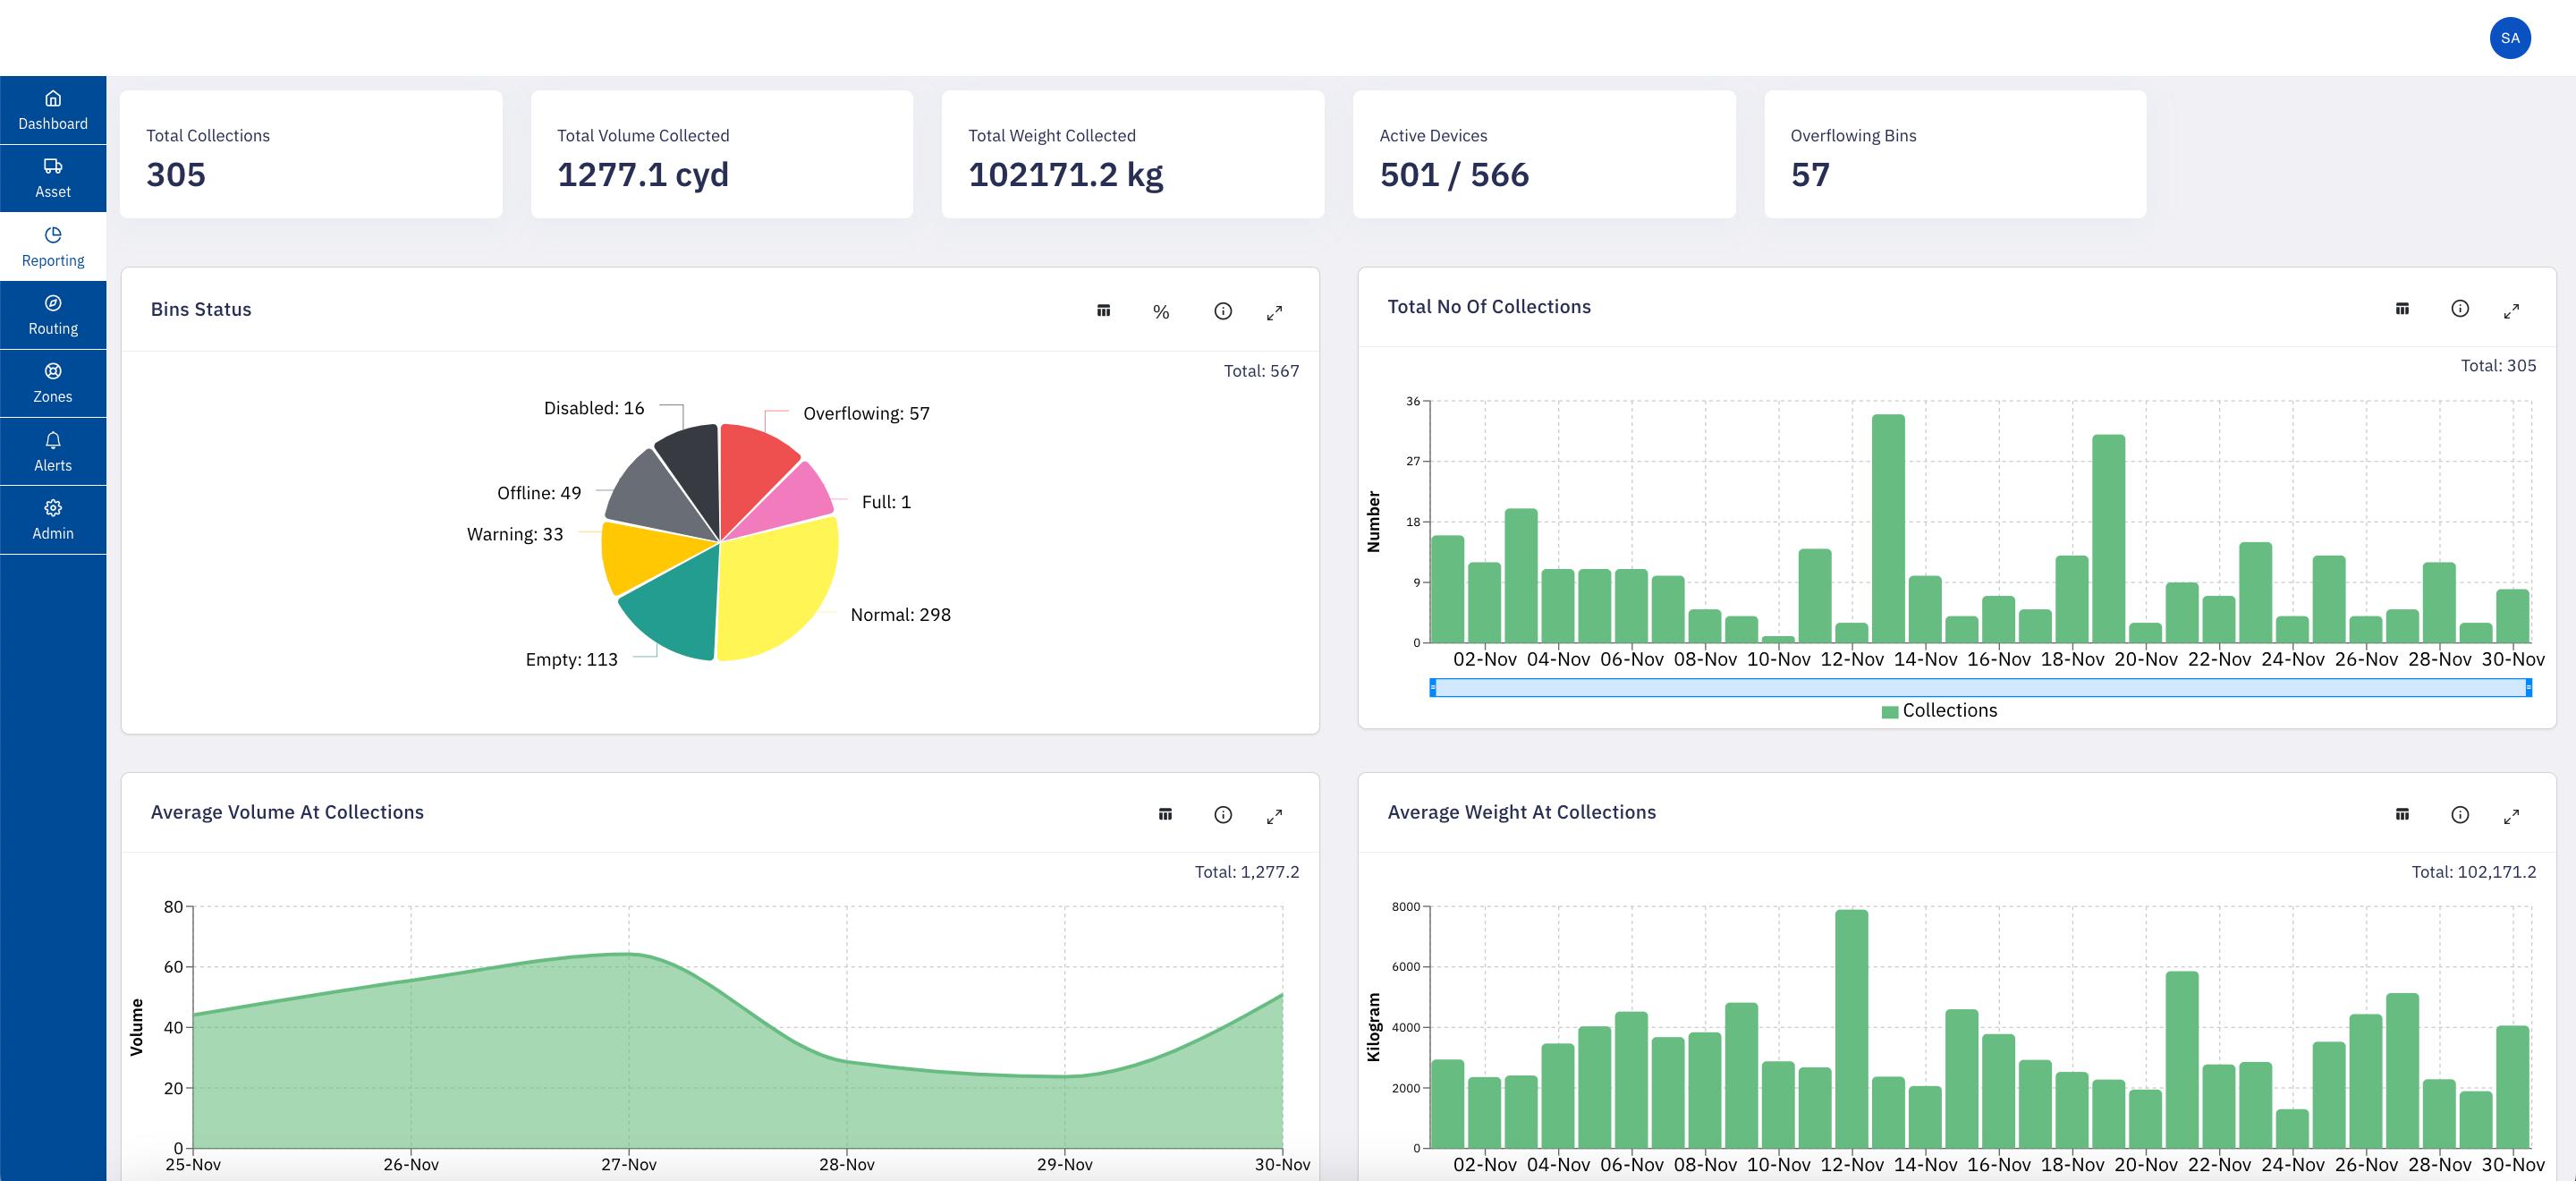The image size is (2576, 1181).
Task: Go to Dashboard in sidebar
Action: (x=53, y=110)
